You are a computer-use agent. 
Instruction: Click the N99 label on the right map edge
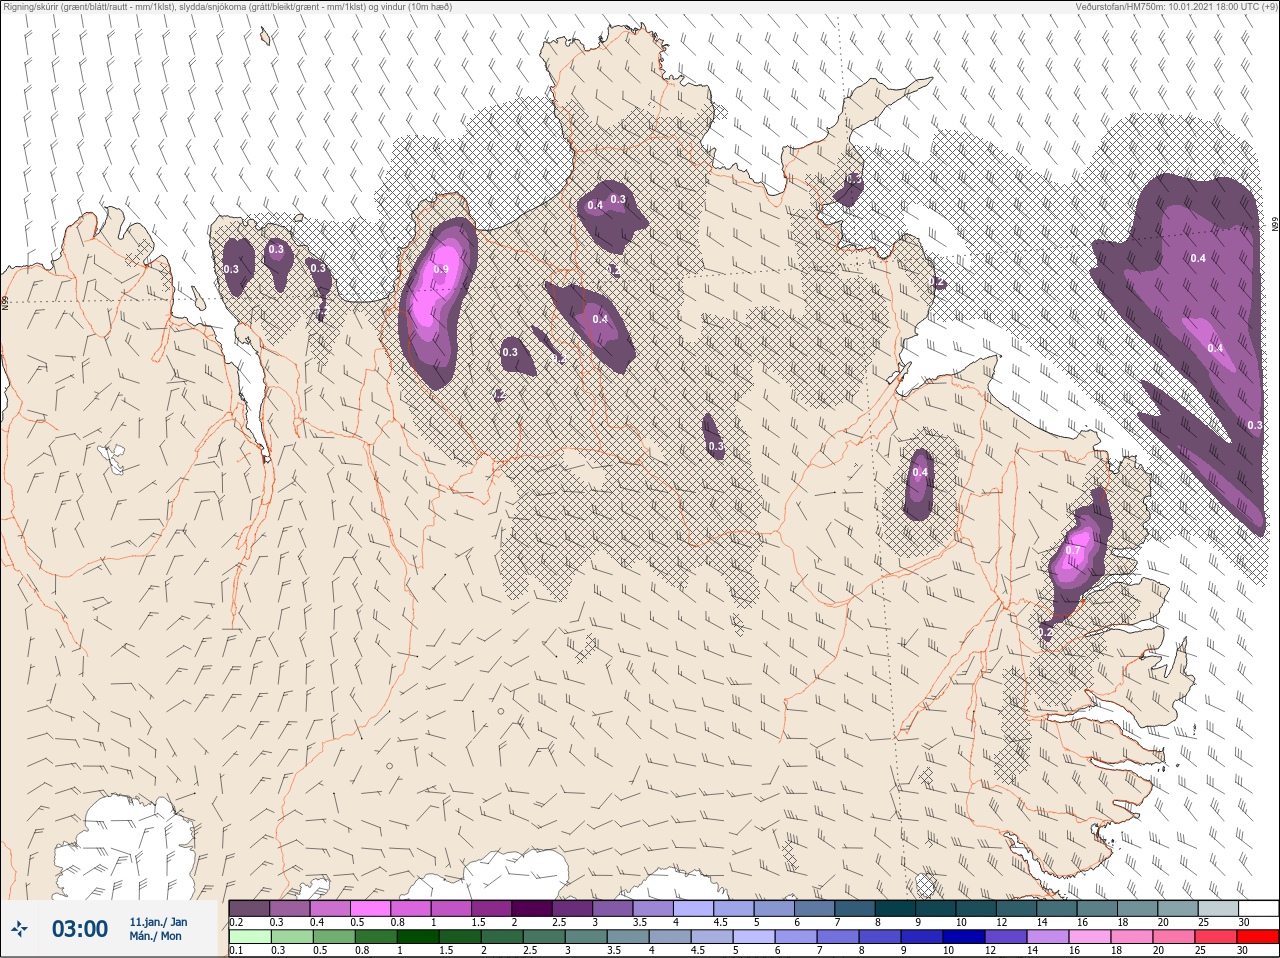tap(1275, 225)
